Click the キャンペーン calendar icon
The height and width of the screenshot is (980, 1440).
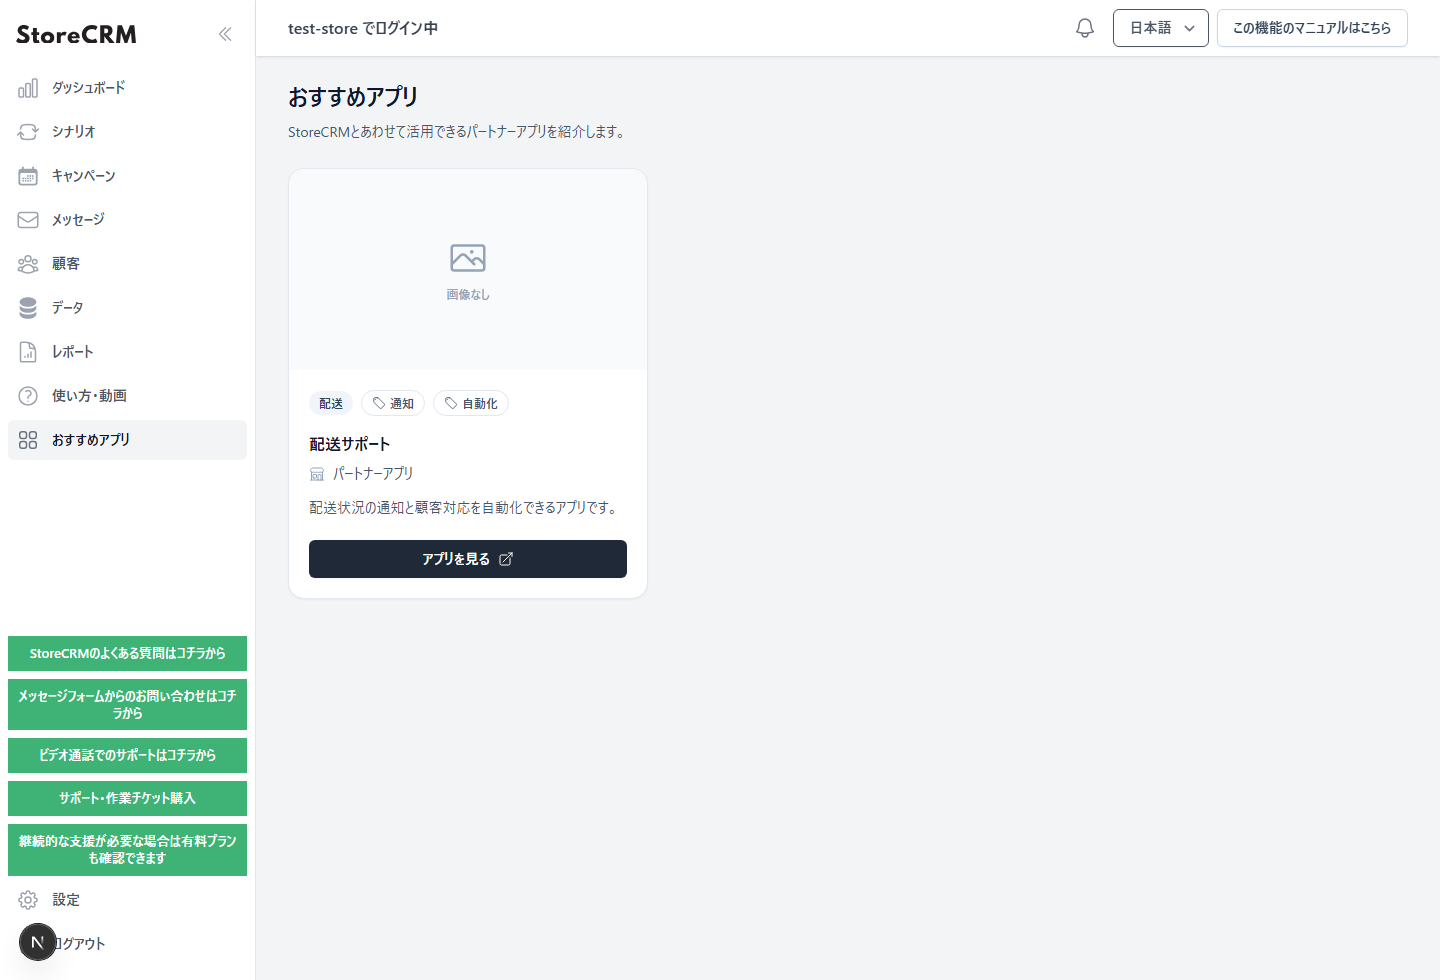click(28, 176)
